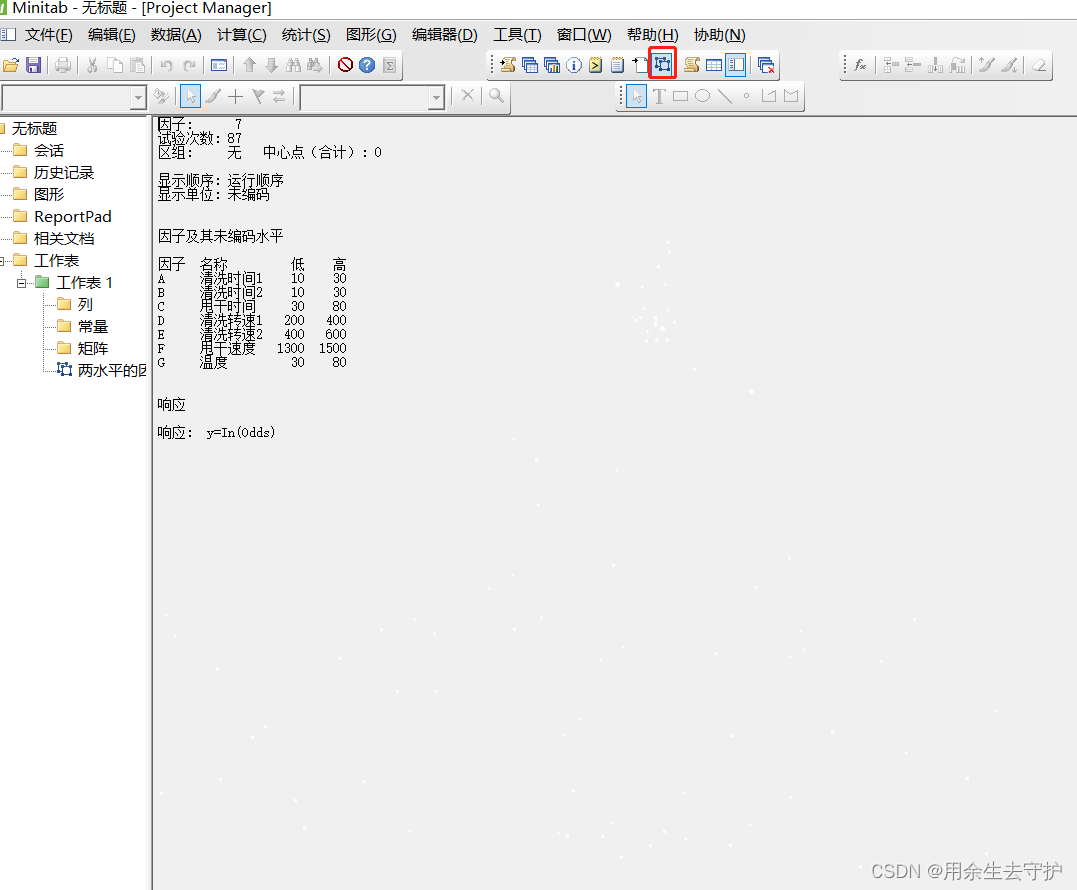Screen dimensions: 1077x890
Task: Collapse the 工作表 folder node
Action: [2, 261]
